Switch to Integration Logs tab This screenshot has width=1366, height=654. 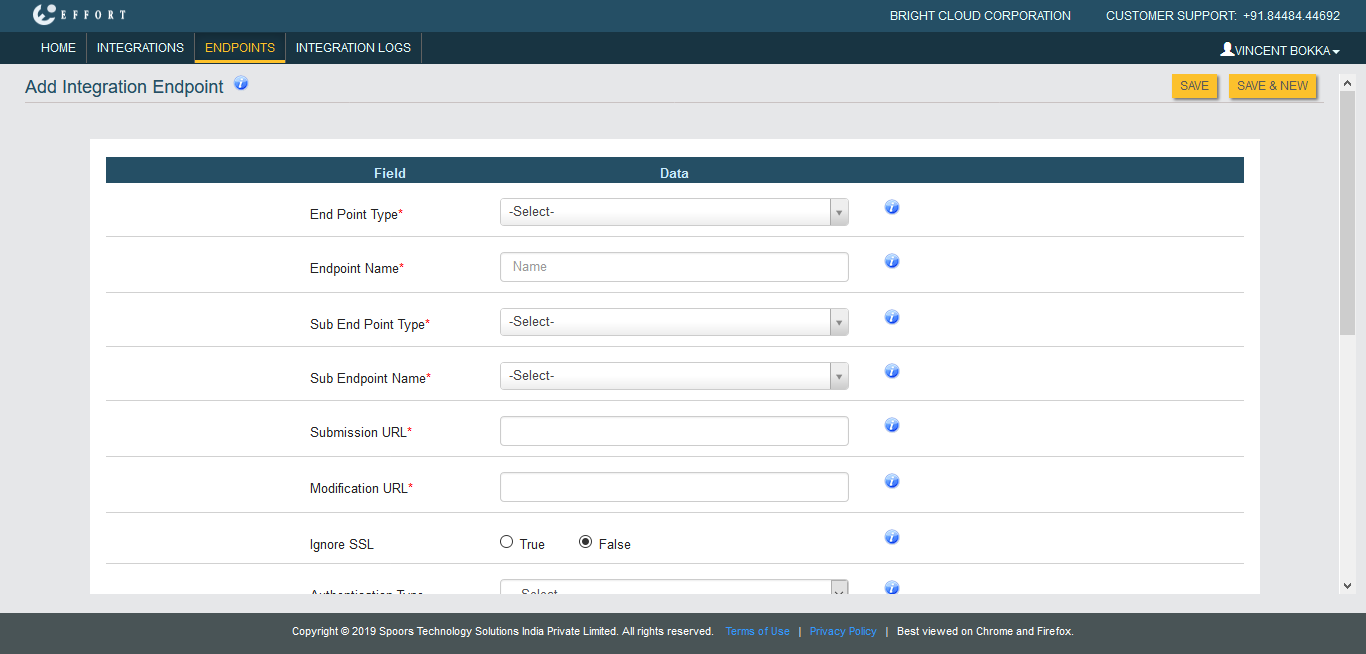353,48
